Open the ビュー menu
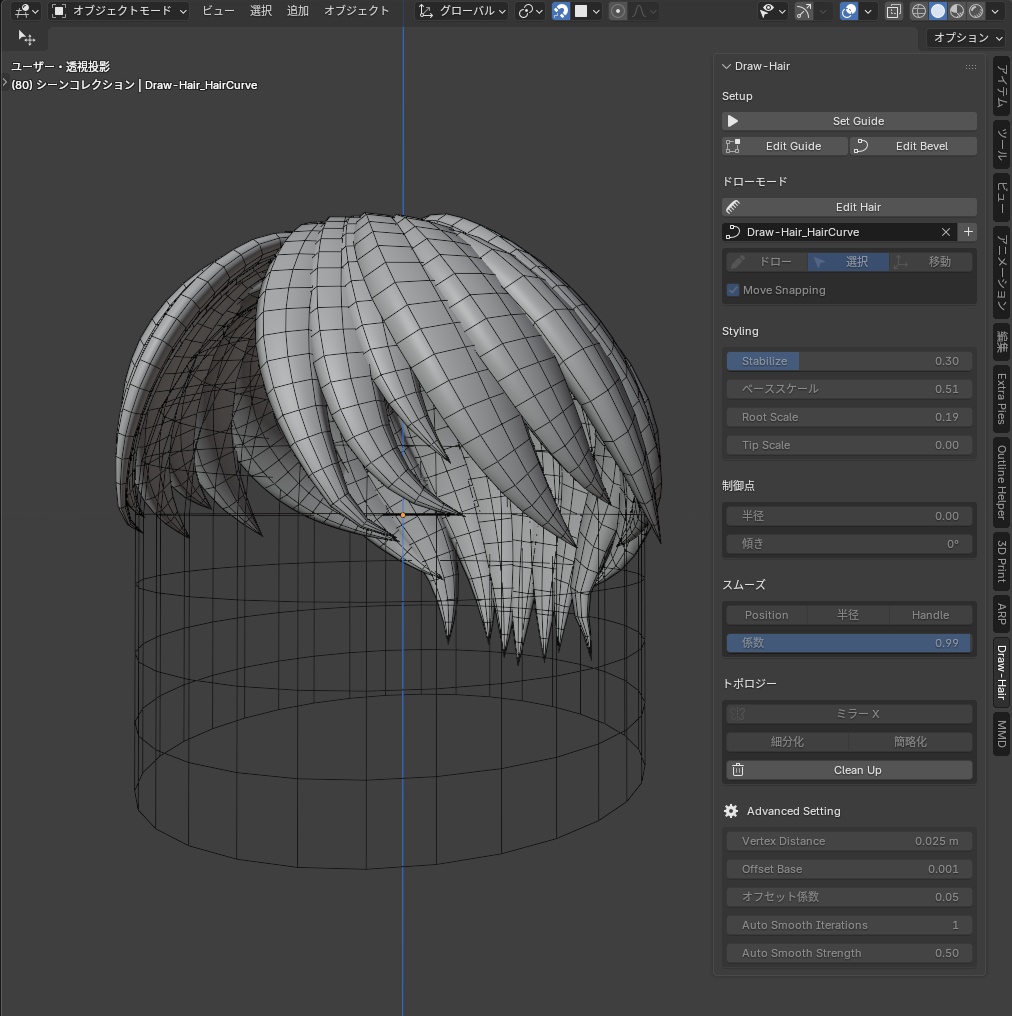The image size is (1012, 1016). pos(218,11)
